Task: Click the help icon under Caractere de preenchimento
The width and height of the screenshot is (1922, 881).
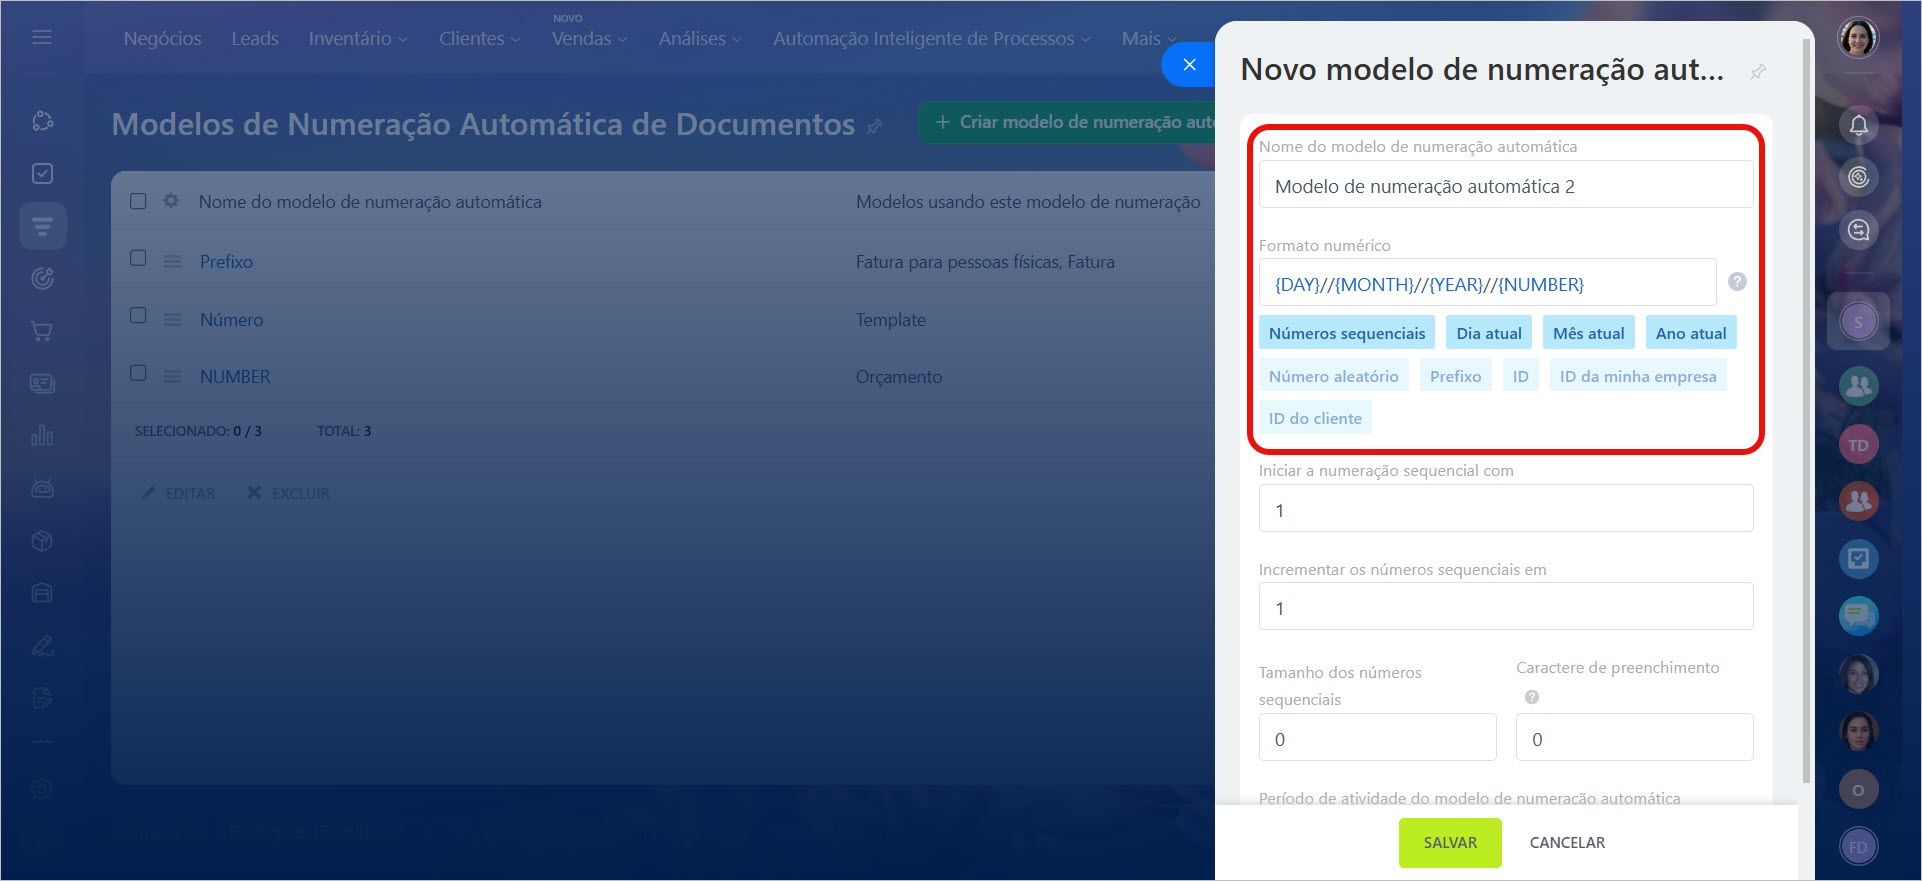Action: point(1531,697)
